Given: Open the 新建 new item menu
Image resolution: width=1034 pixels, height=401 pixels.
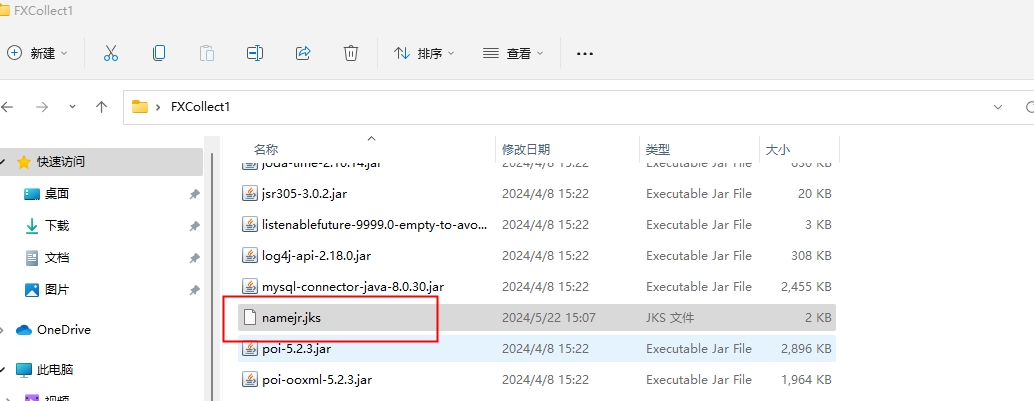Looking at the screenshot, I should pos(37,53).
